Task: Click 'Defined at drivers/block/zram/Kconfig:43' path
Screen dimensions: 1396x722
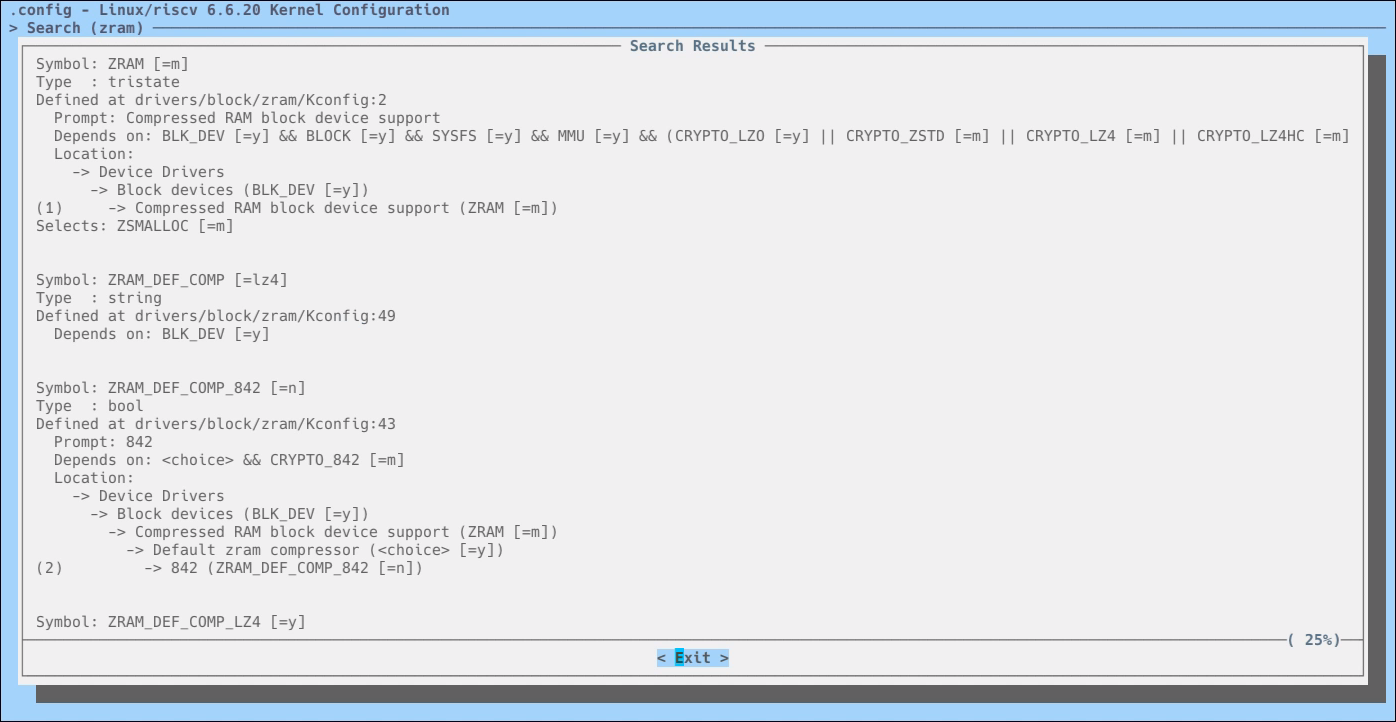Action: (215, 424)
